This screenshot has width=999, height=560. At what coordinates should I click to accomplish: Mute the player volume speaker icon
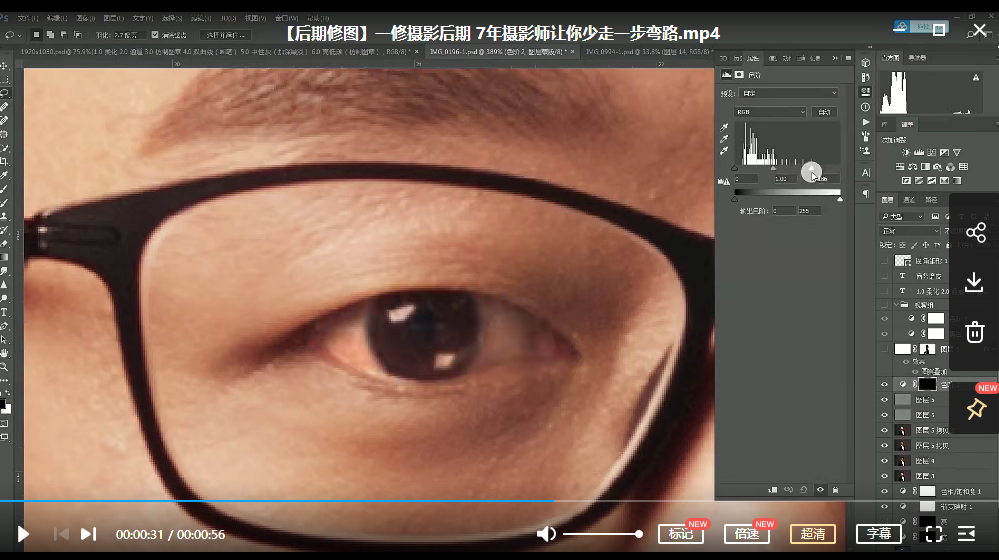(546, 534)
